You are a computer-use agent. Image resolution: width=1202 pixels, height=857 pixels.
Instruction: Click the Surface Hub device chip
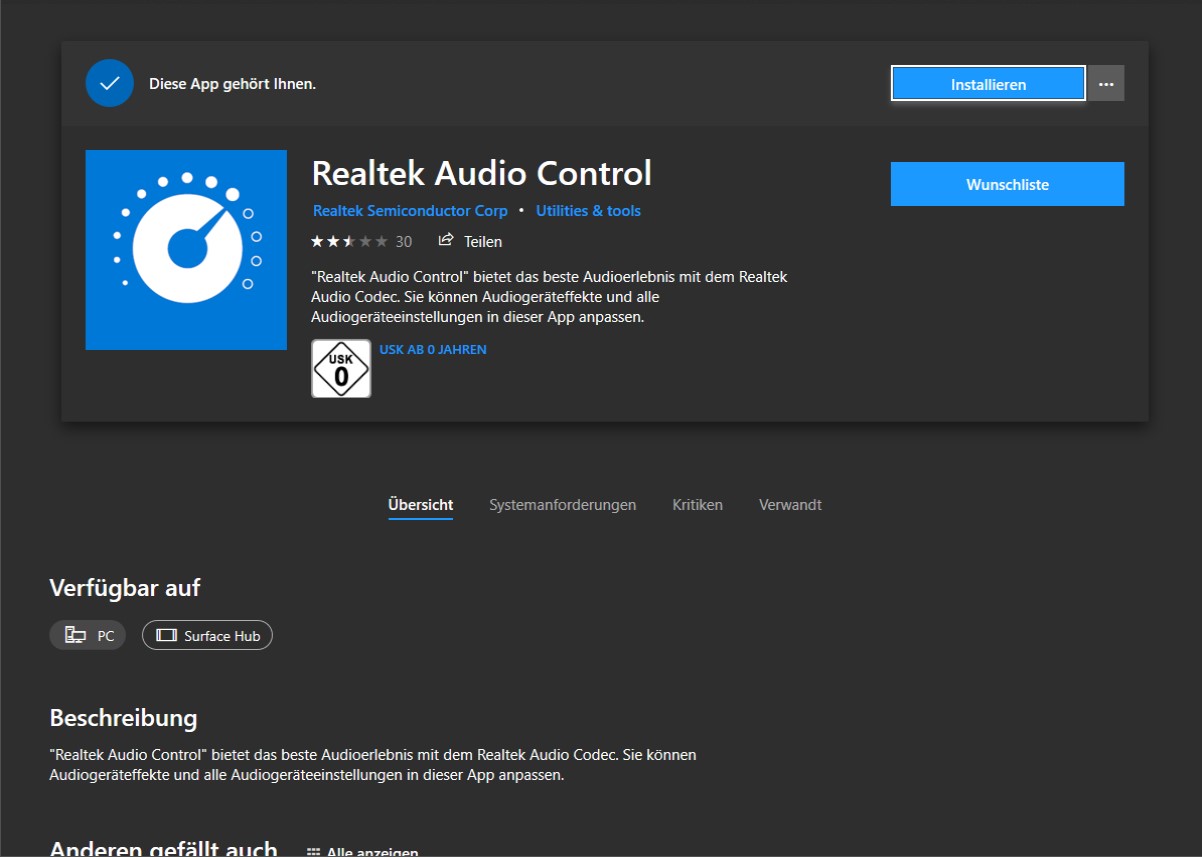click(207, 635)
